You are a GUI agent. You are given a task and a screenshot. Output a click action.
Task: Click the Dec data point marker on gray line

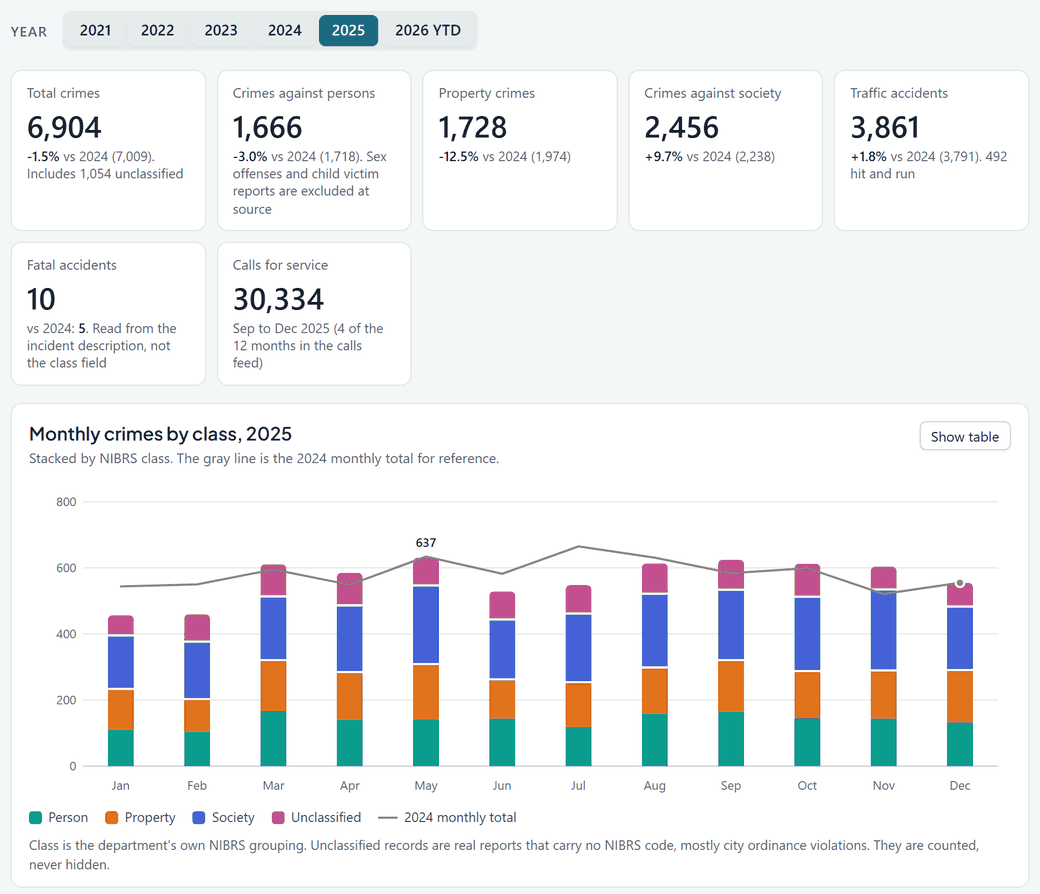[x=960, y=583]
